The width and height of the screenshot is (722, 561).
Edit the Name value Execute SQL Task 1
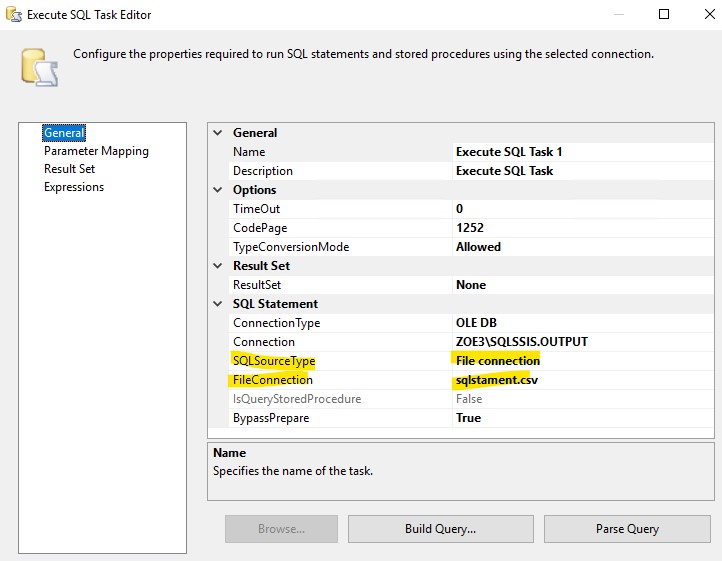pos(583,152)
